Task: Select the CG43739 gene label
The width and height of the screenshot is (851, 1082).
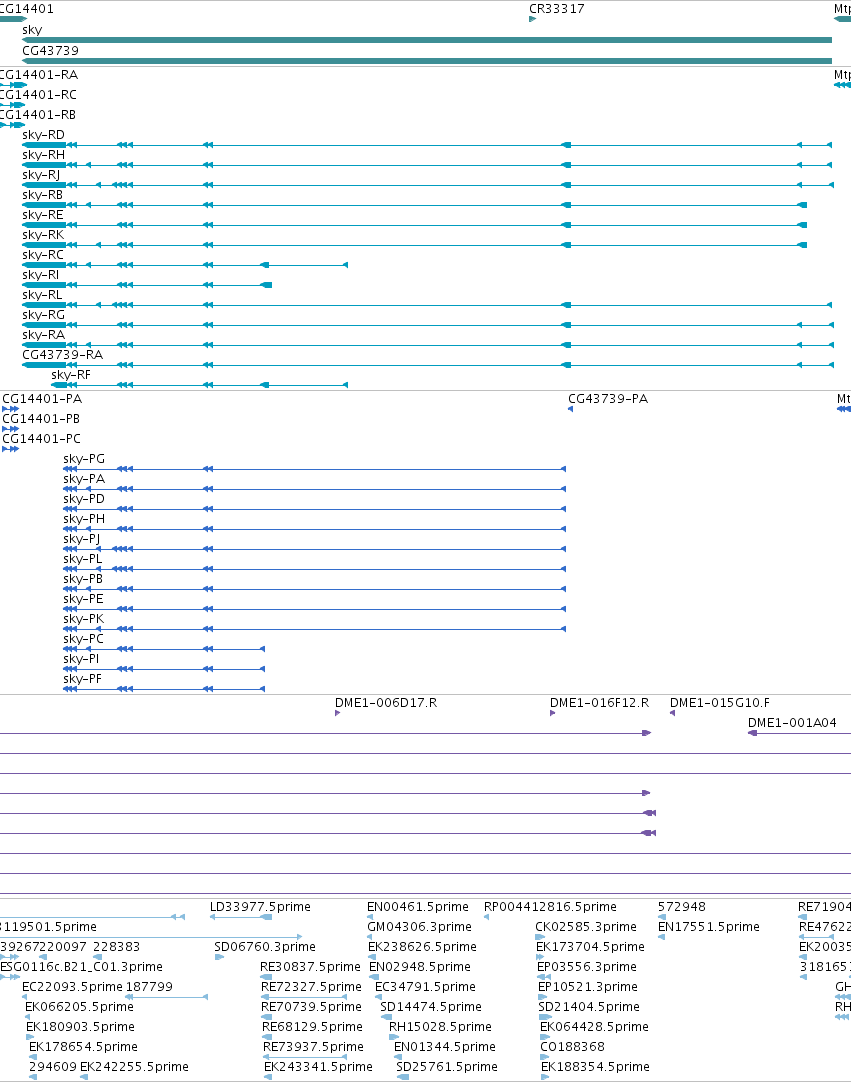Action: (50, 50)
